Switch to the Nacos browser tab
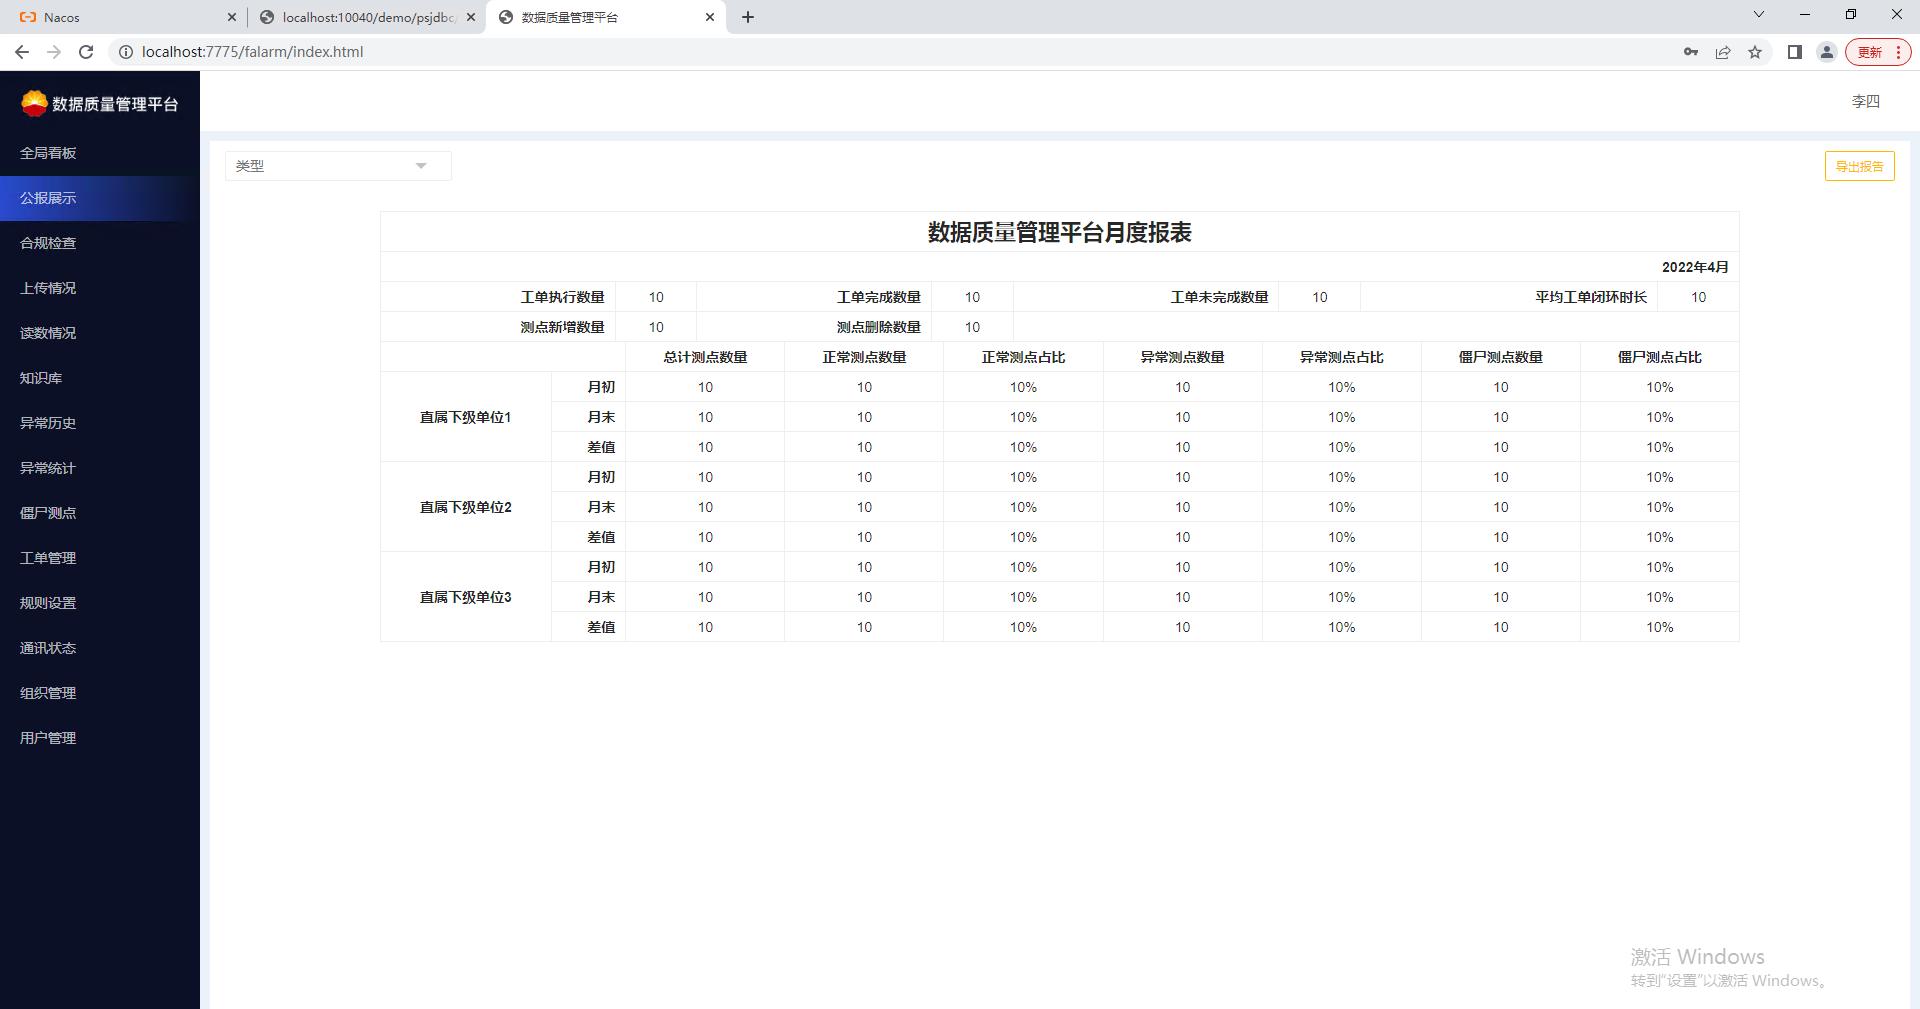 coord(120,17)
